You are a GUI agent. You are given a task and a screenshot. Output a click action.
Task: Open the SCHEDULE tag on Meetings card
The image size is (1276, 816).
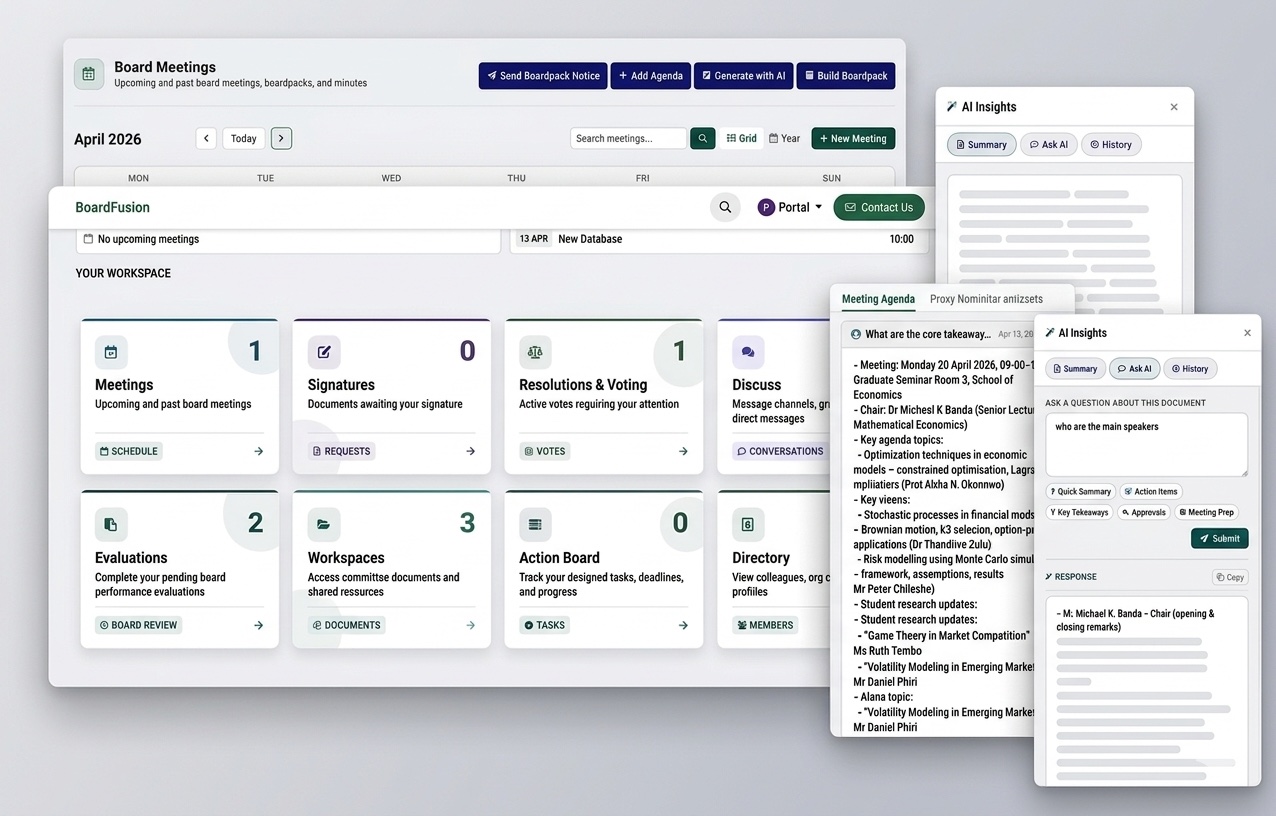(x=129, y=451)
